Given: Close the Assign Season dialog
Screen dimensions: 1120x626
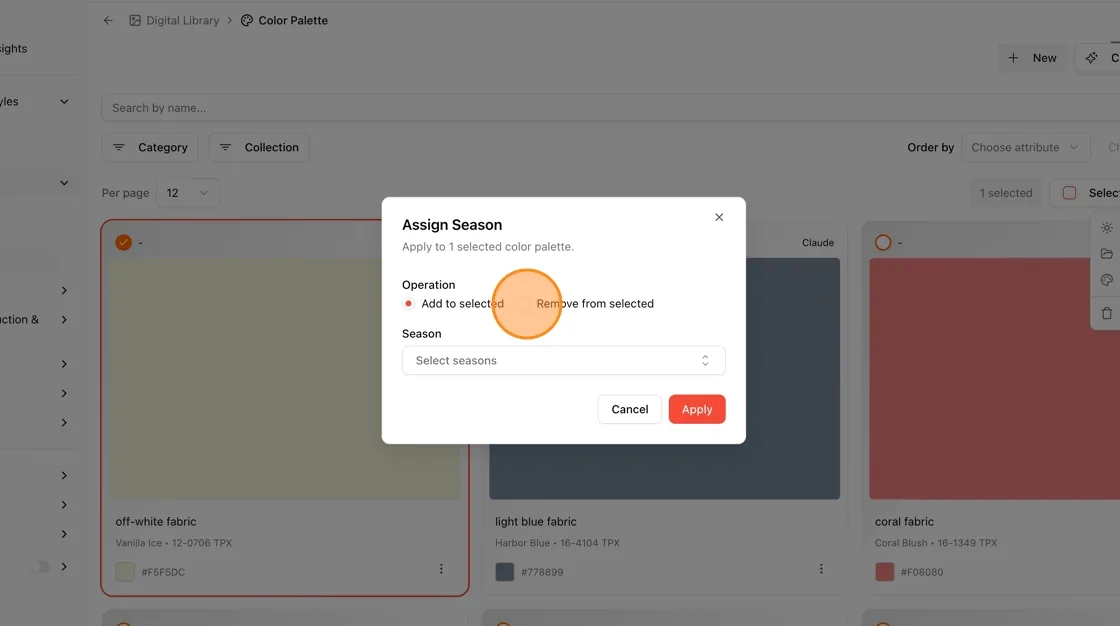Looking at the screenshot, I should pos(719,217).
